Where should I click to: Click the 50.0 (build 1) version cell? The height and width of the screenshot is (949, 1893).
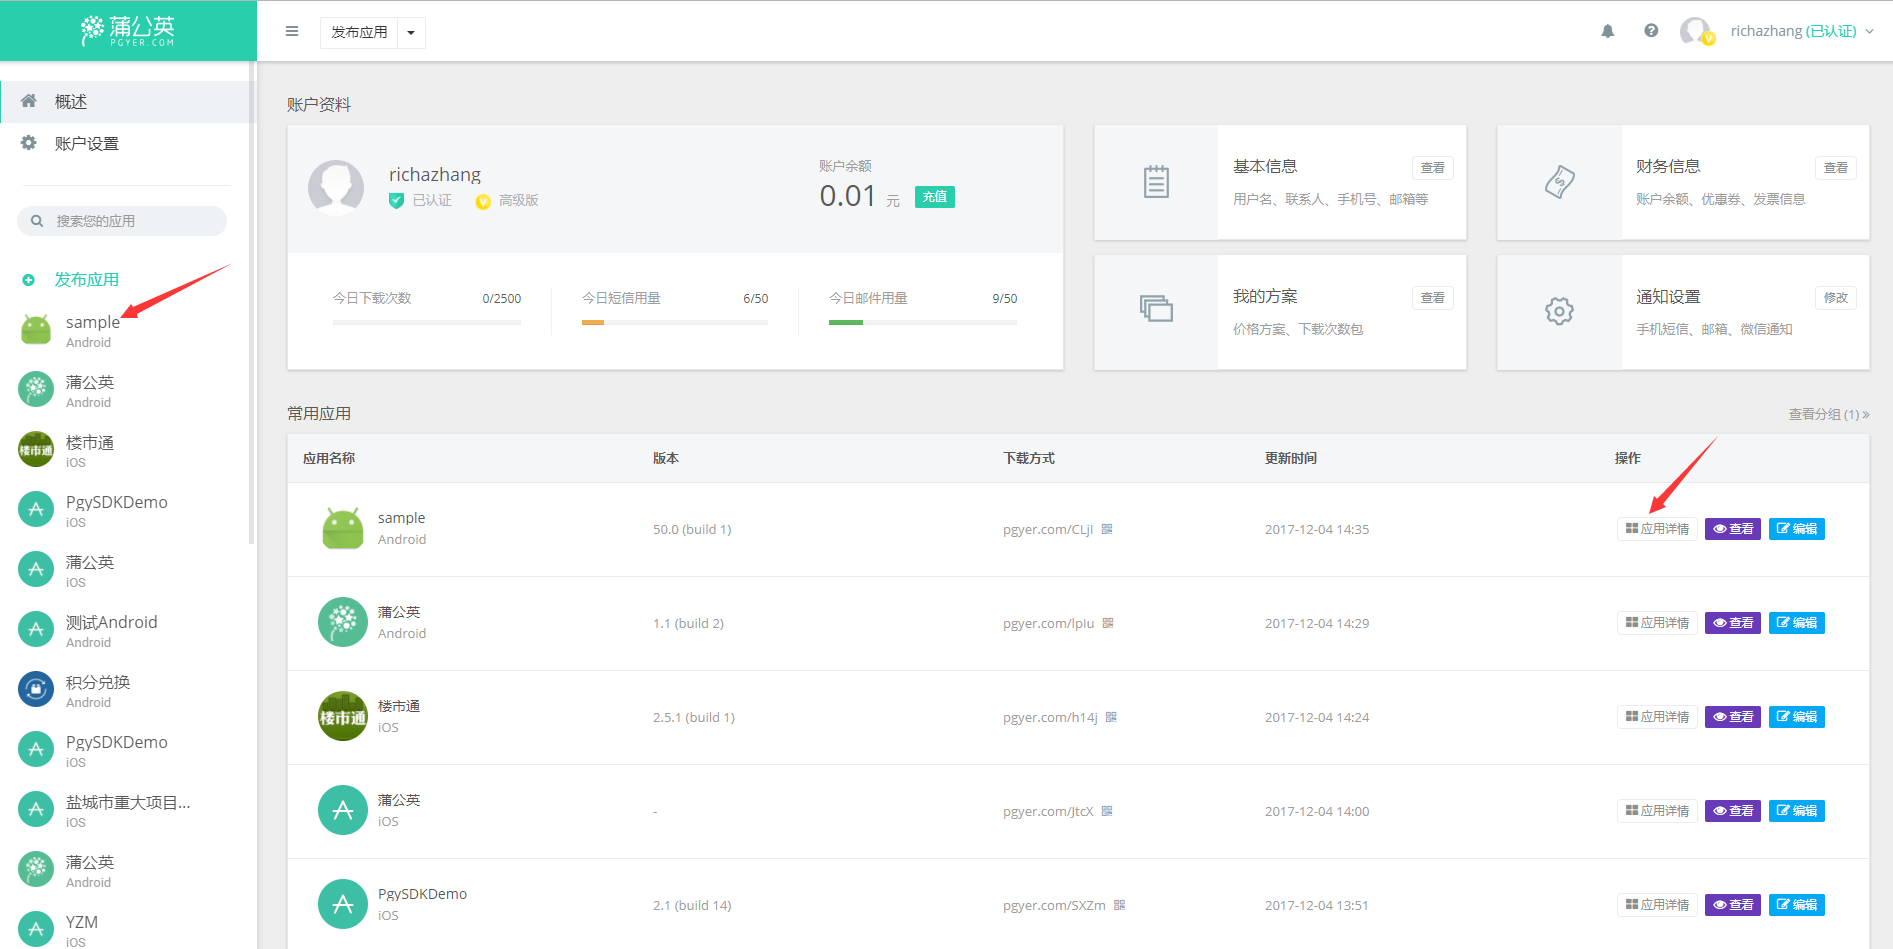click(x=692, y=530)
